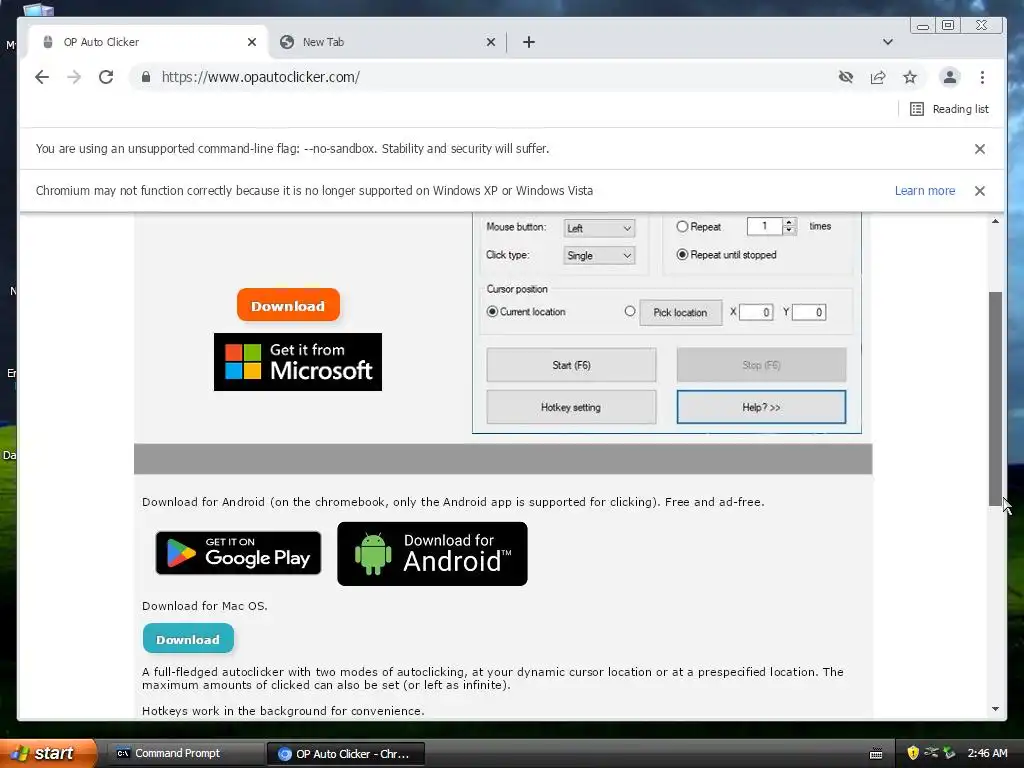The image size is (1024, 768).
Task: Click the Hotkey setting button
Action: tap(571, 407)
